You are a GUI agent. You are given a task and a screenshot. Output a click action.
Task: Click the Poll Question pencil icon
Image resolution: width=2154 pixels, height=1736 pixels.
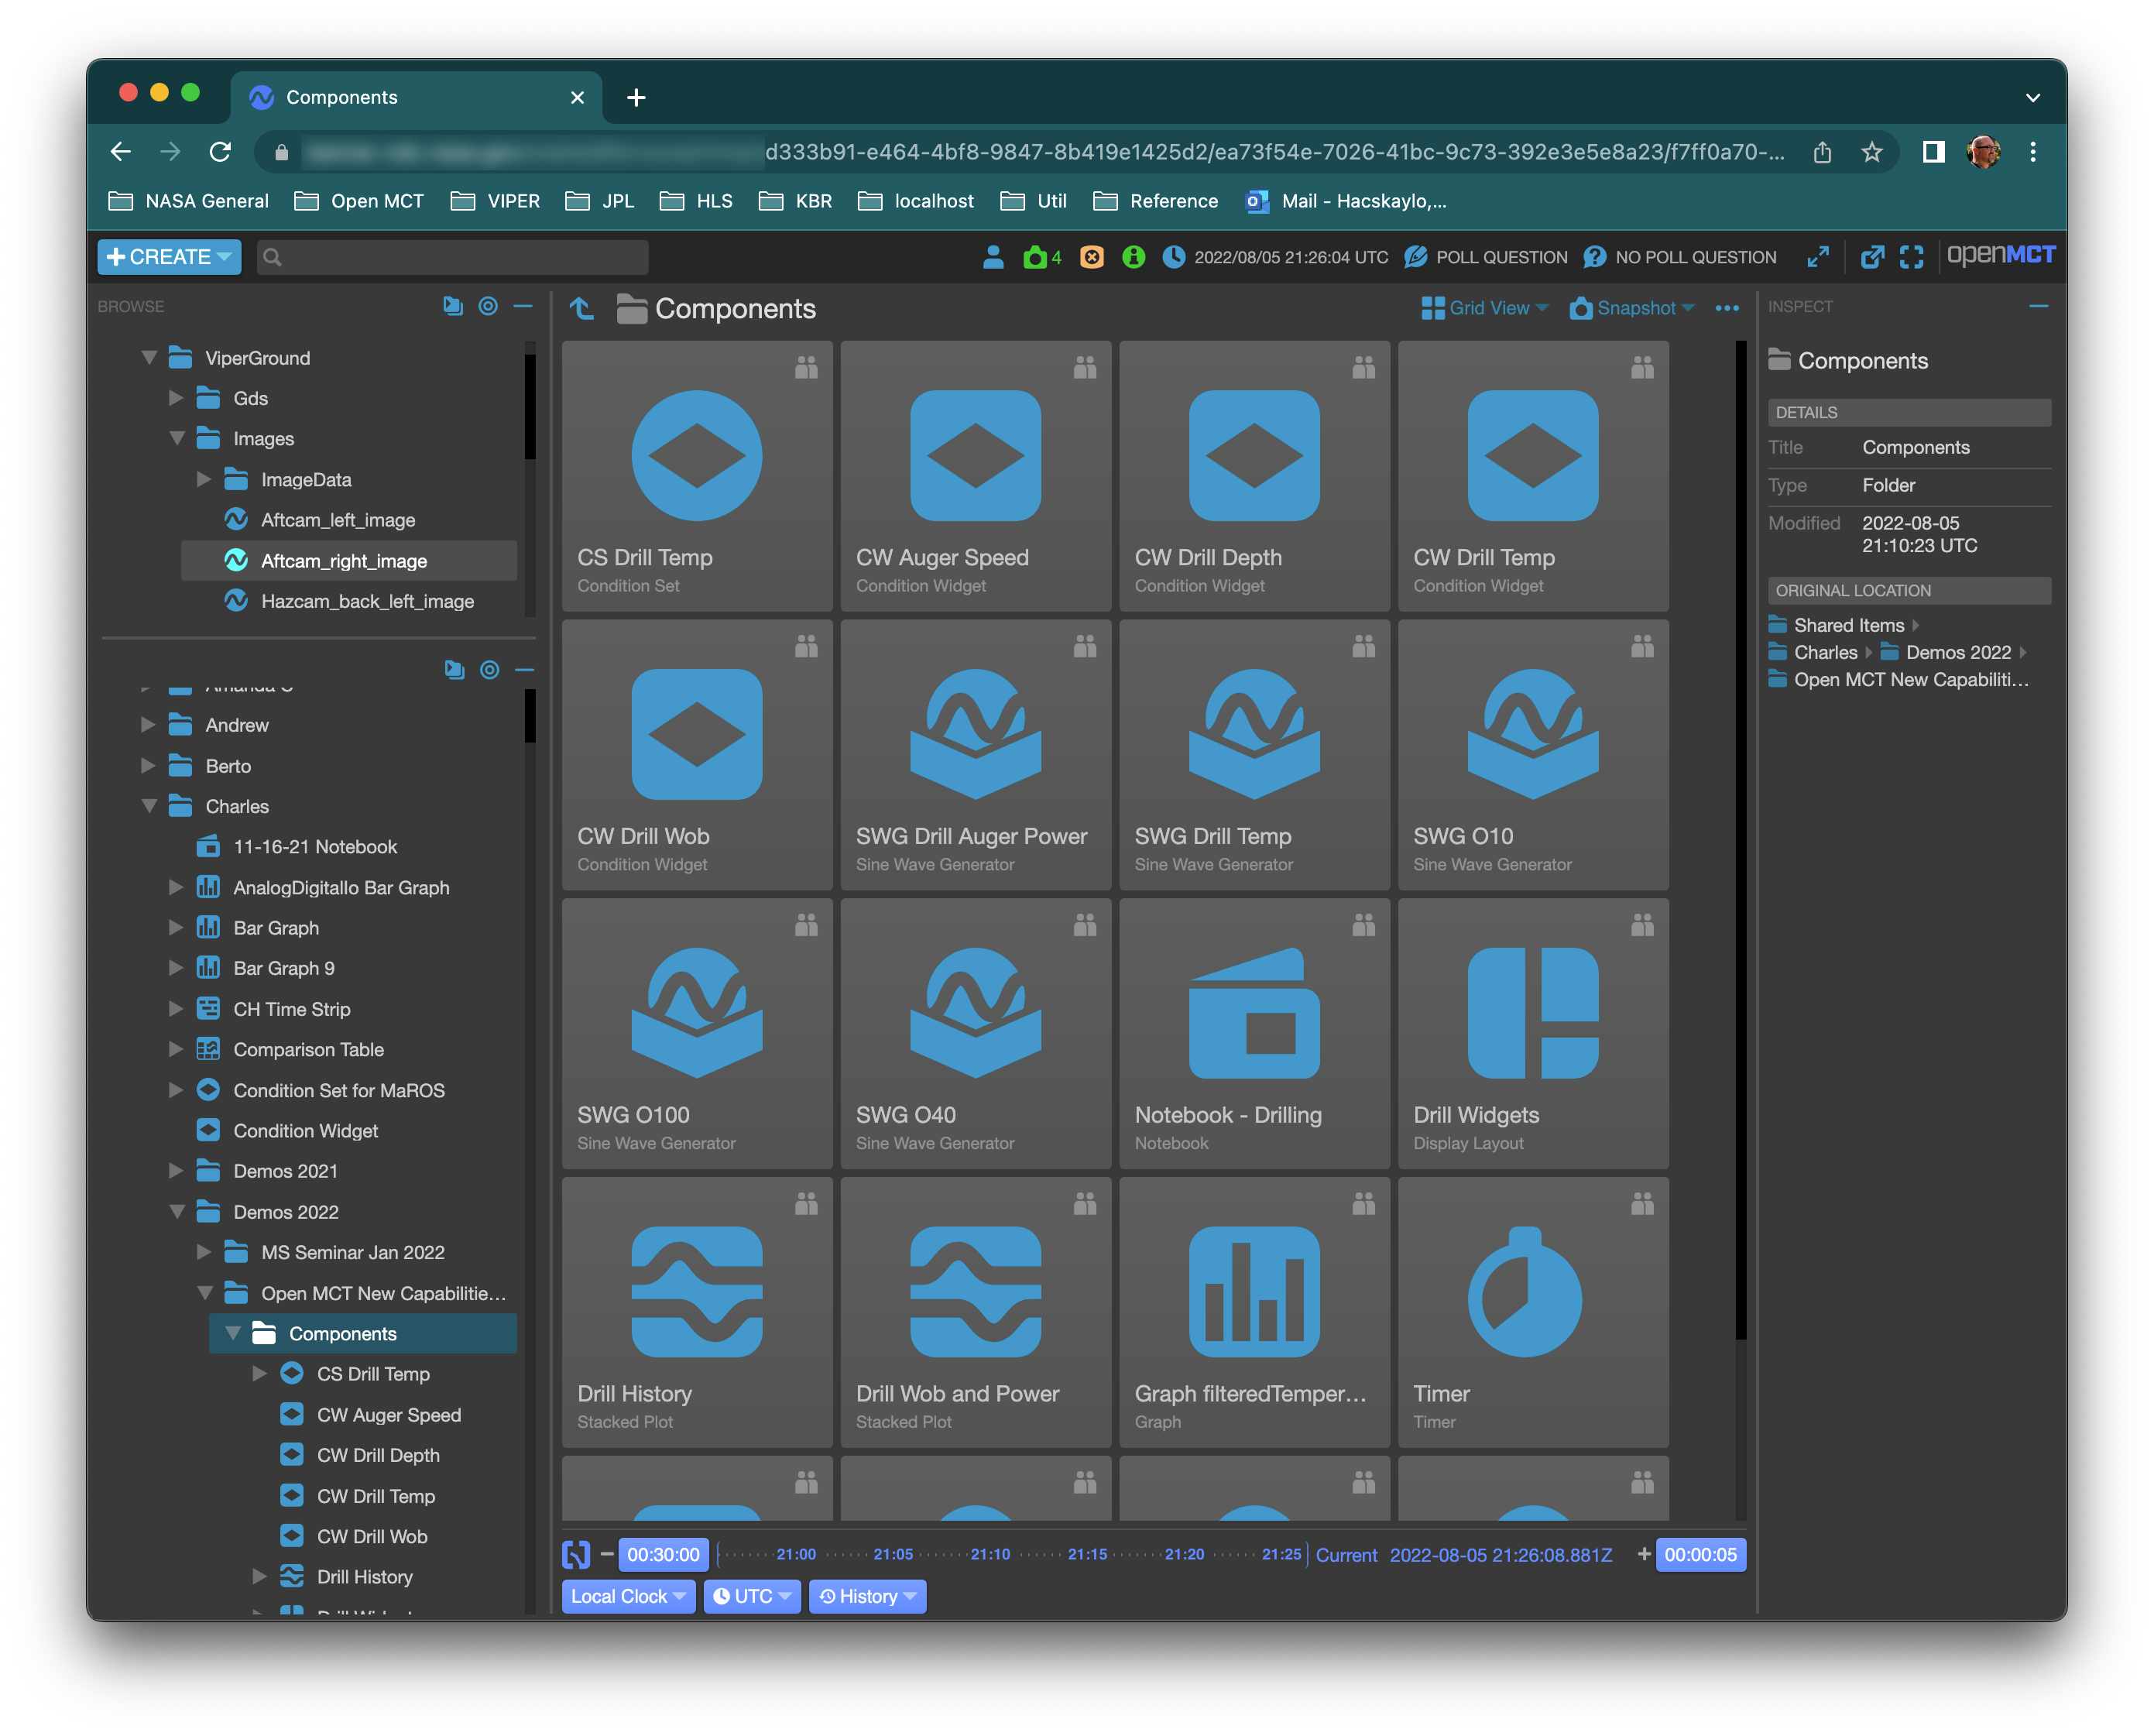coord(1415,257)
